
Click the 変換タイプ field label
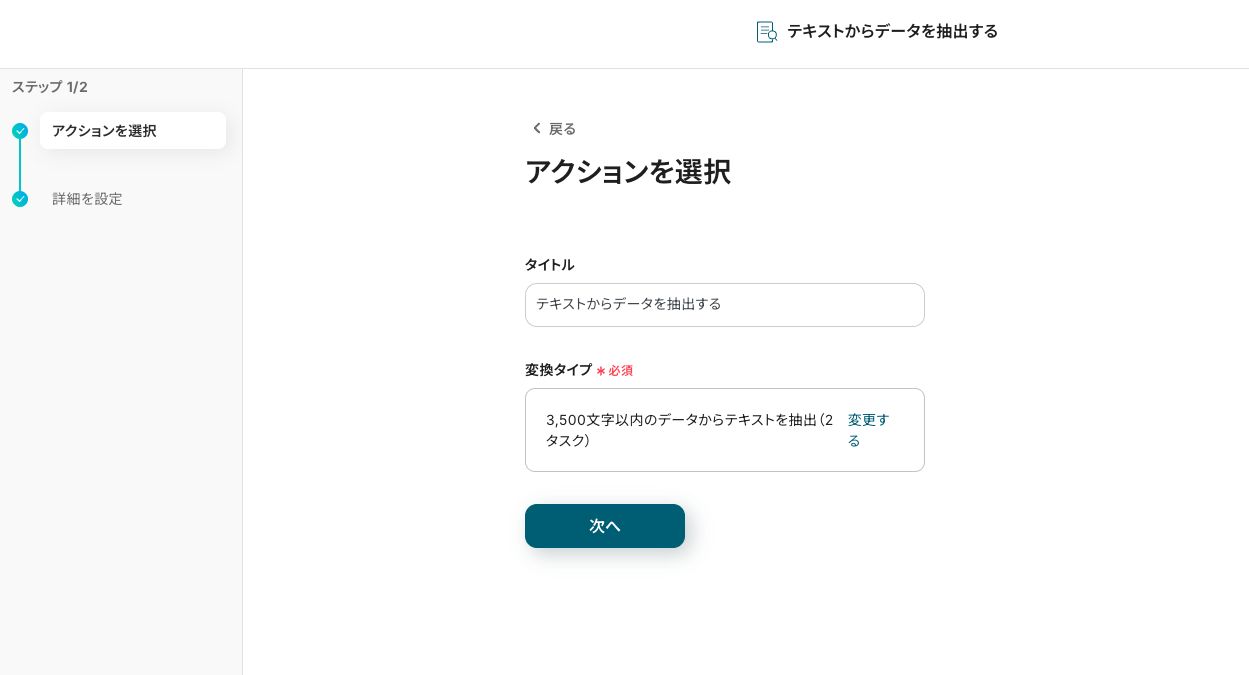tap(558, 370)
